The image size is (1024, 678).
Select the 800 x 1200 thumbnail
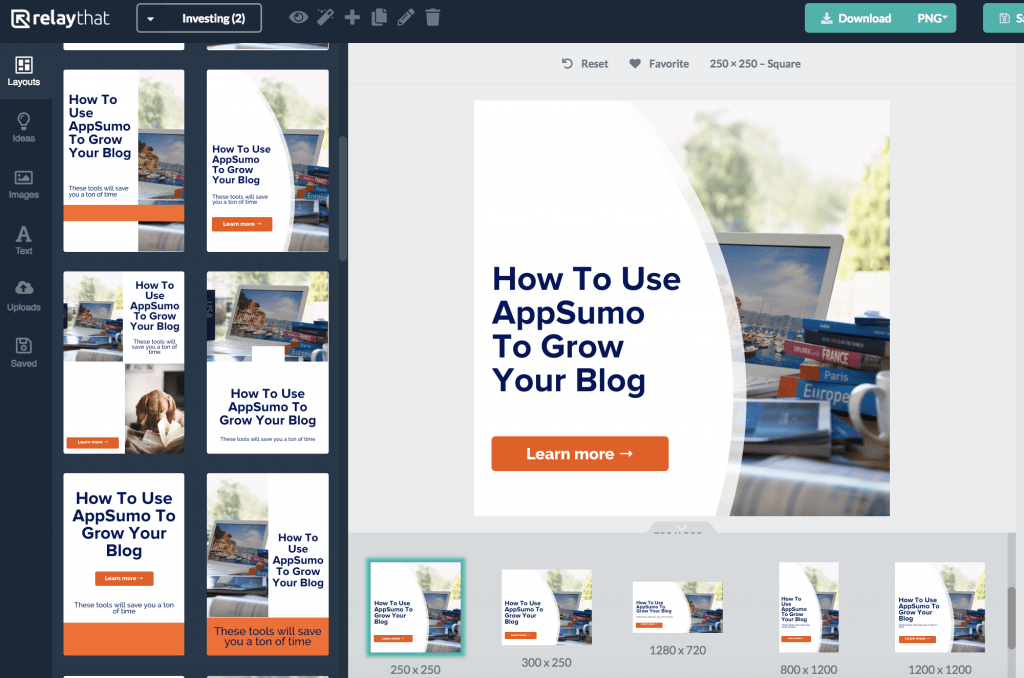[809, 606]
